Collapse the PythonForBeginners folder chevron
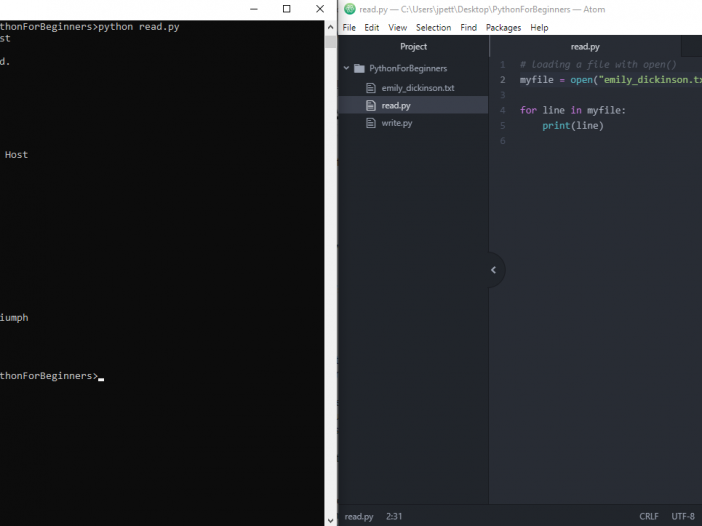 click(x=346, y=68)
